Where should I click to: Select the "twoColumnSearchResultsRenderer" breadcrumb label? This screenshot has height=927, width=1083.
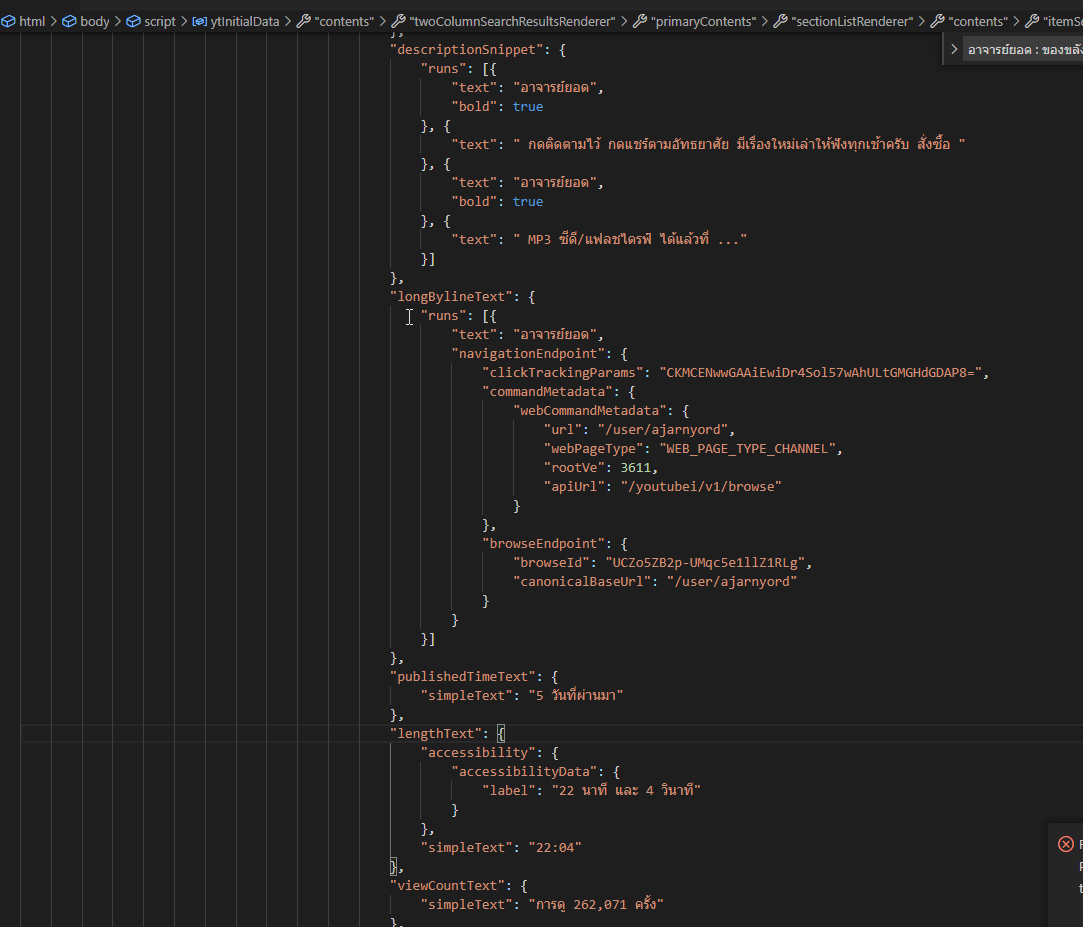point(513,21)
